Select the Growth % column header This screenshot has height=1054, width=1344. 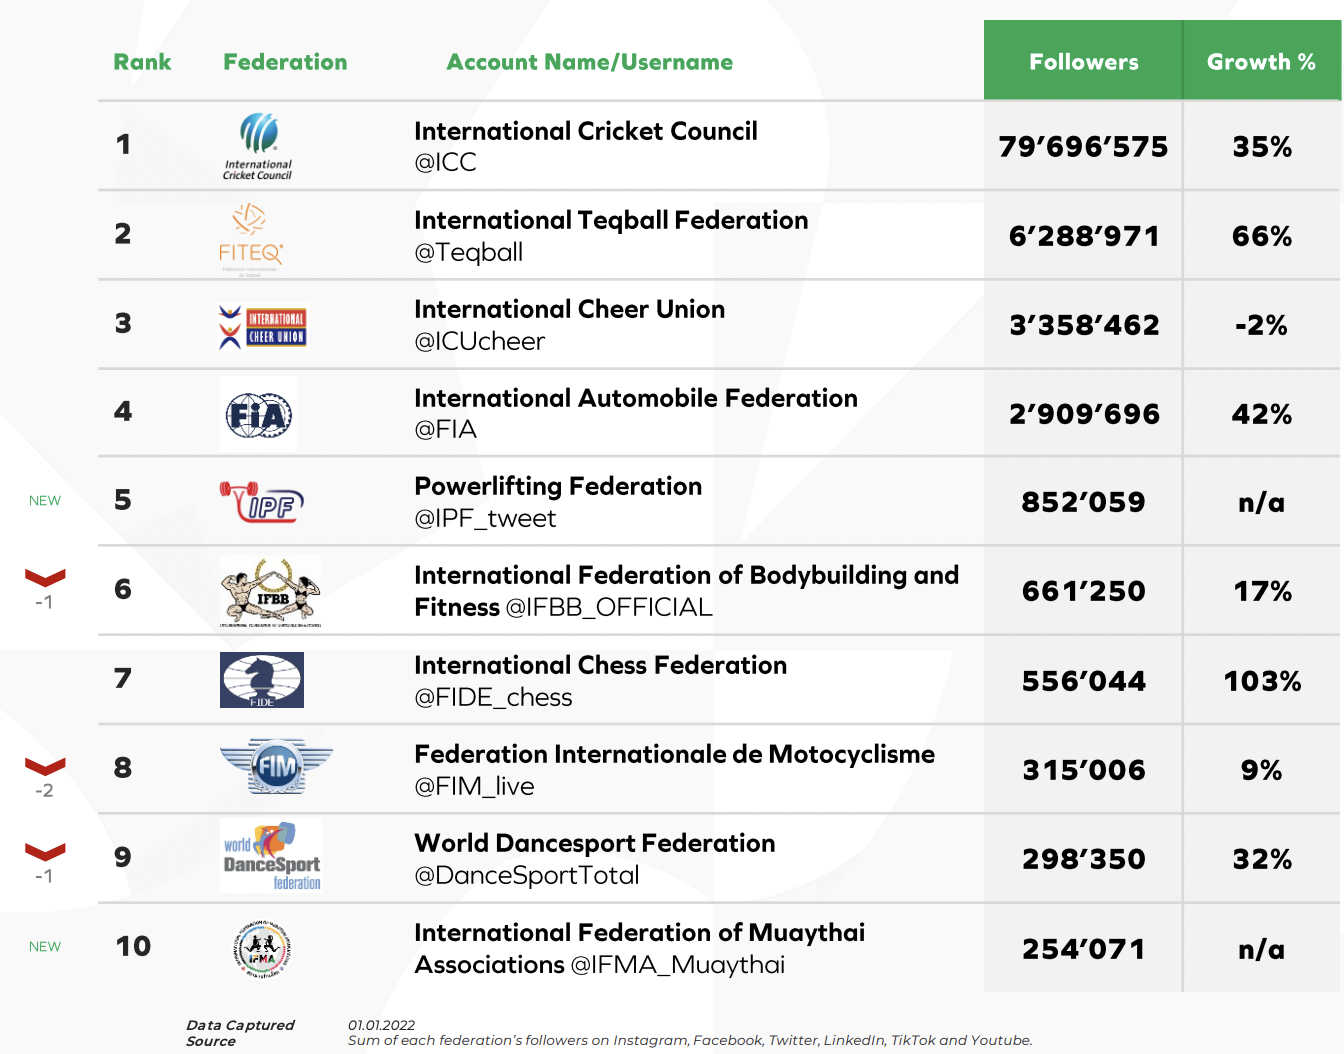[1262, 60]
